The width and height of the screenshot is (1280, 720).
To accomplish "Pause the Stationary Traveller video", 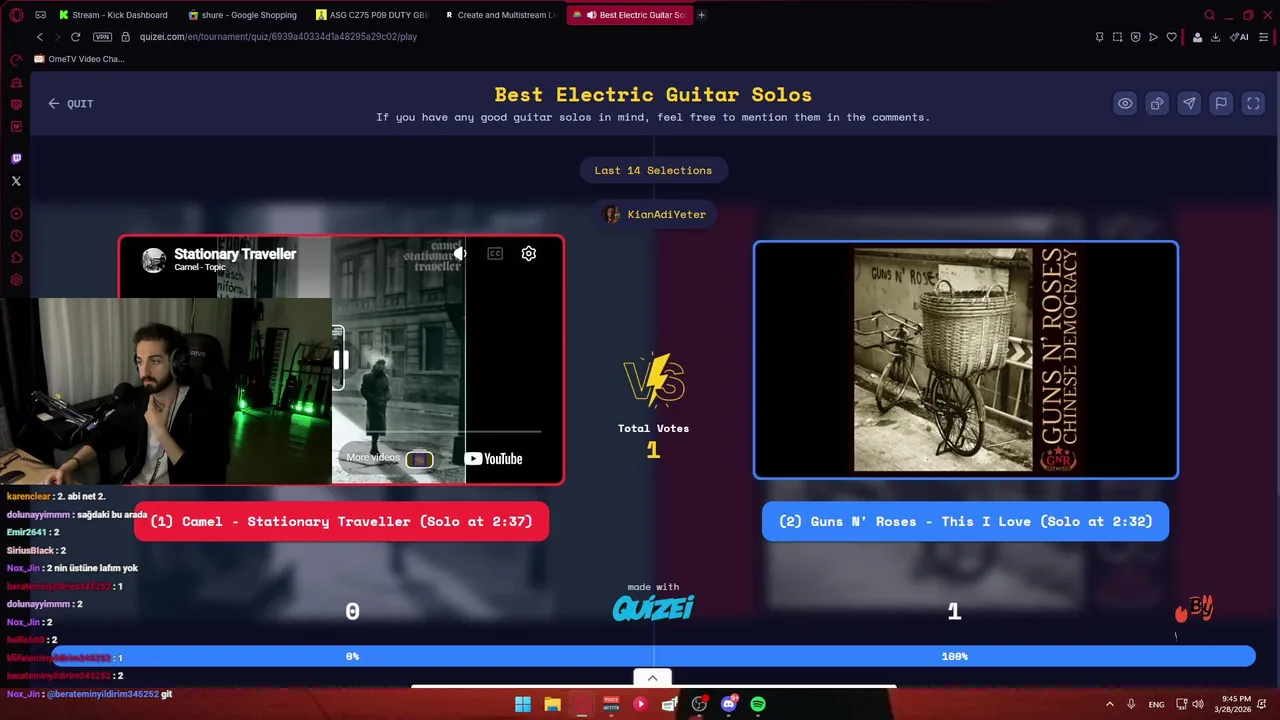I will coord(341,360).
